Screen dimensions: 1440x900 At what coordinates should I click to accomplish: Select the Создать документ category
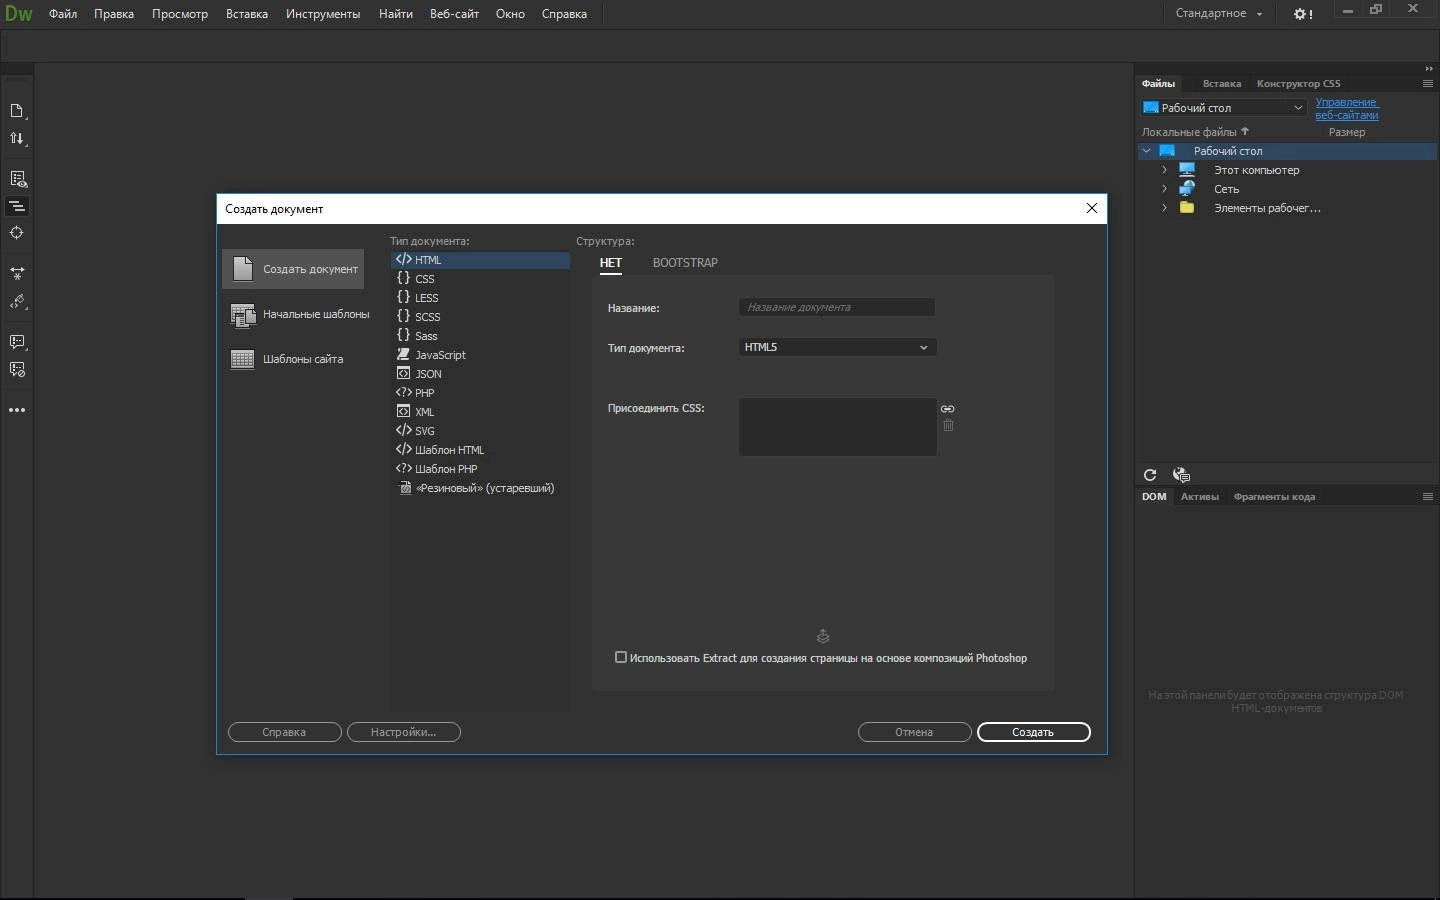click(x=293, y=269)
